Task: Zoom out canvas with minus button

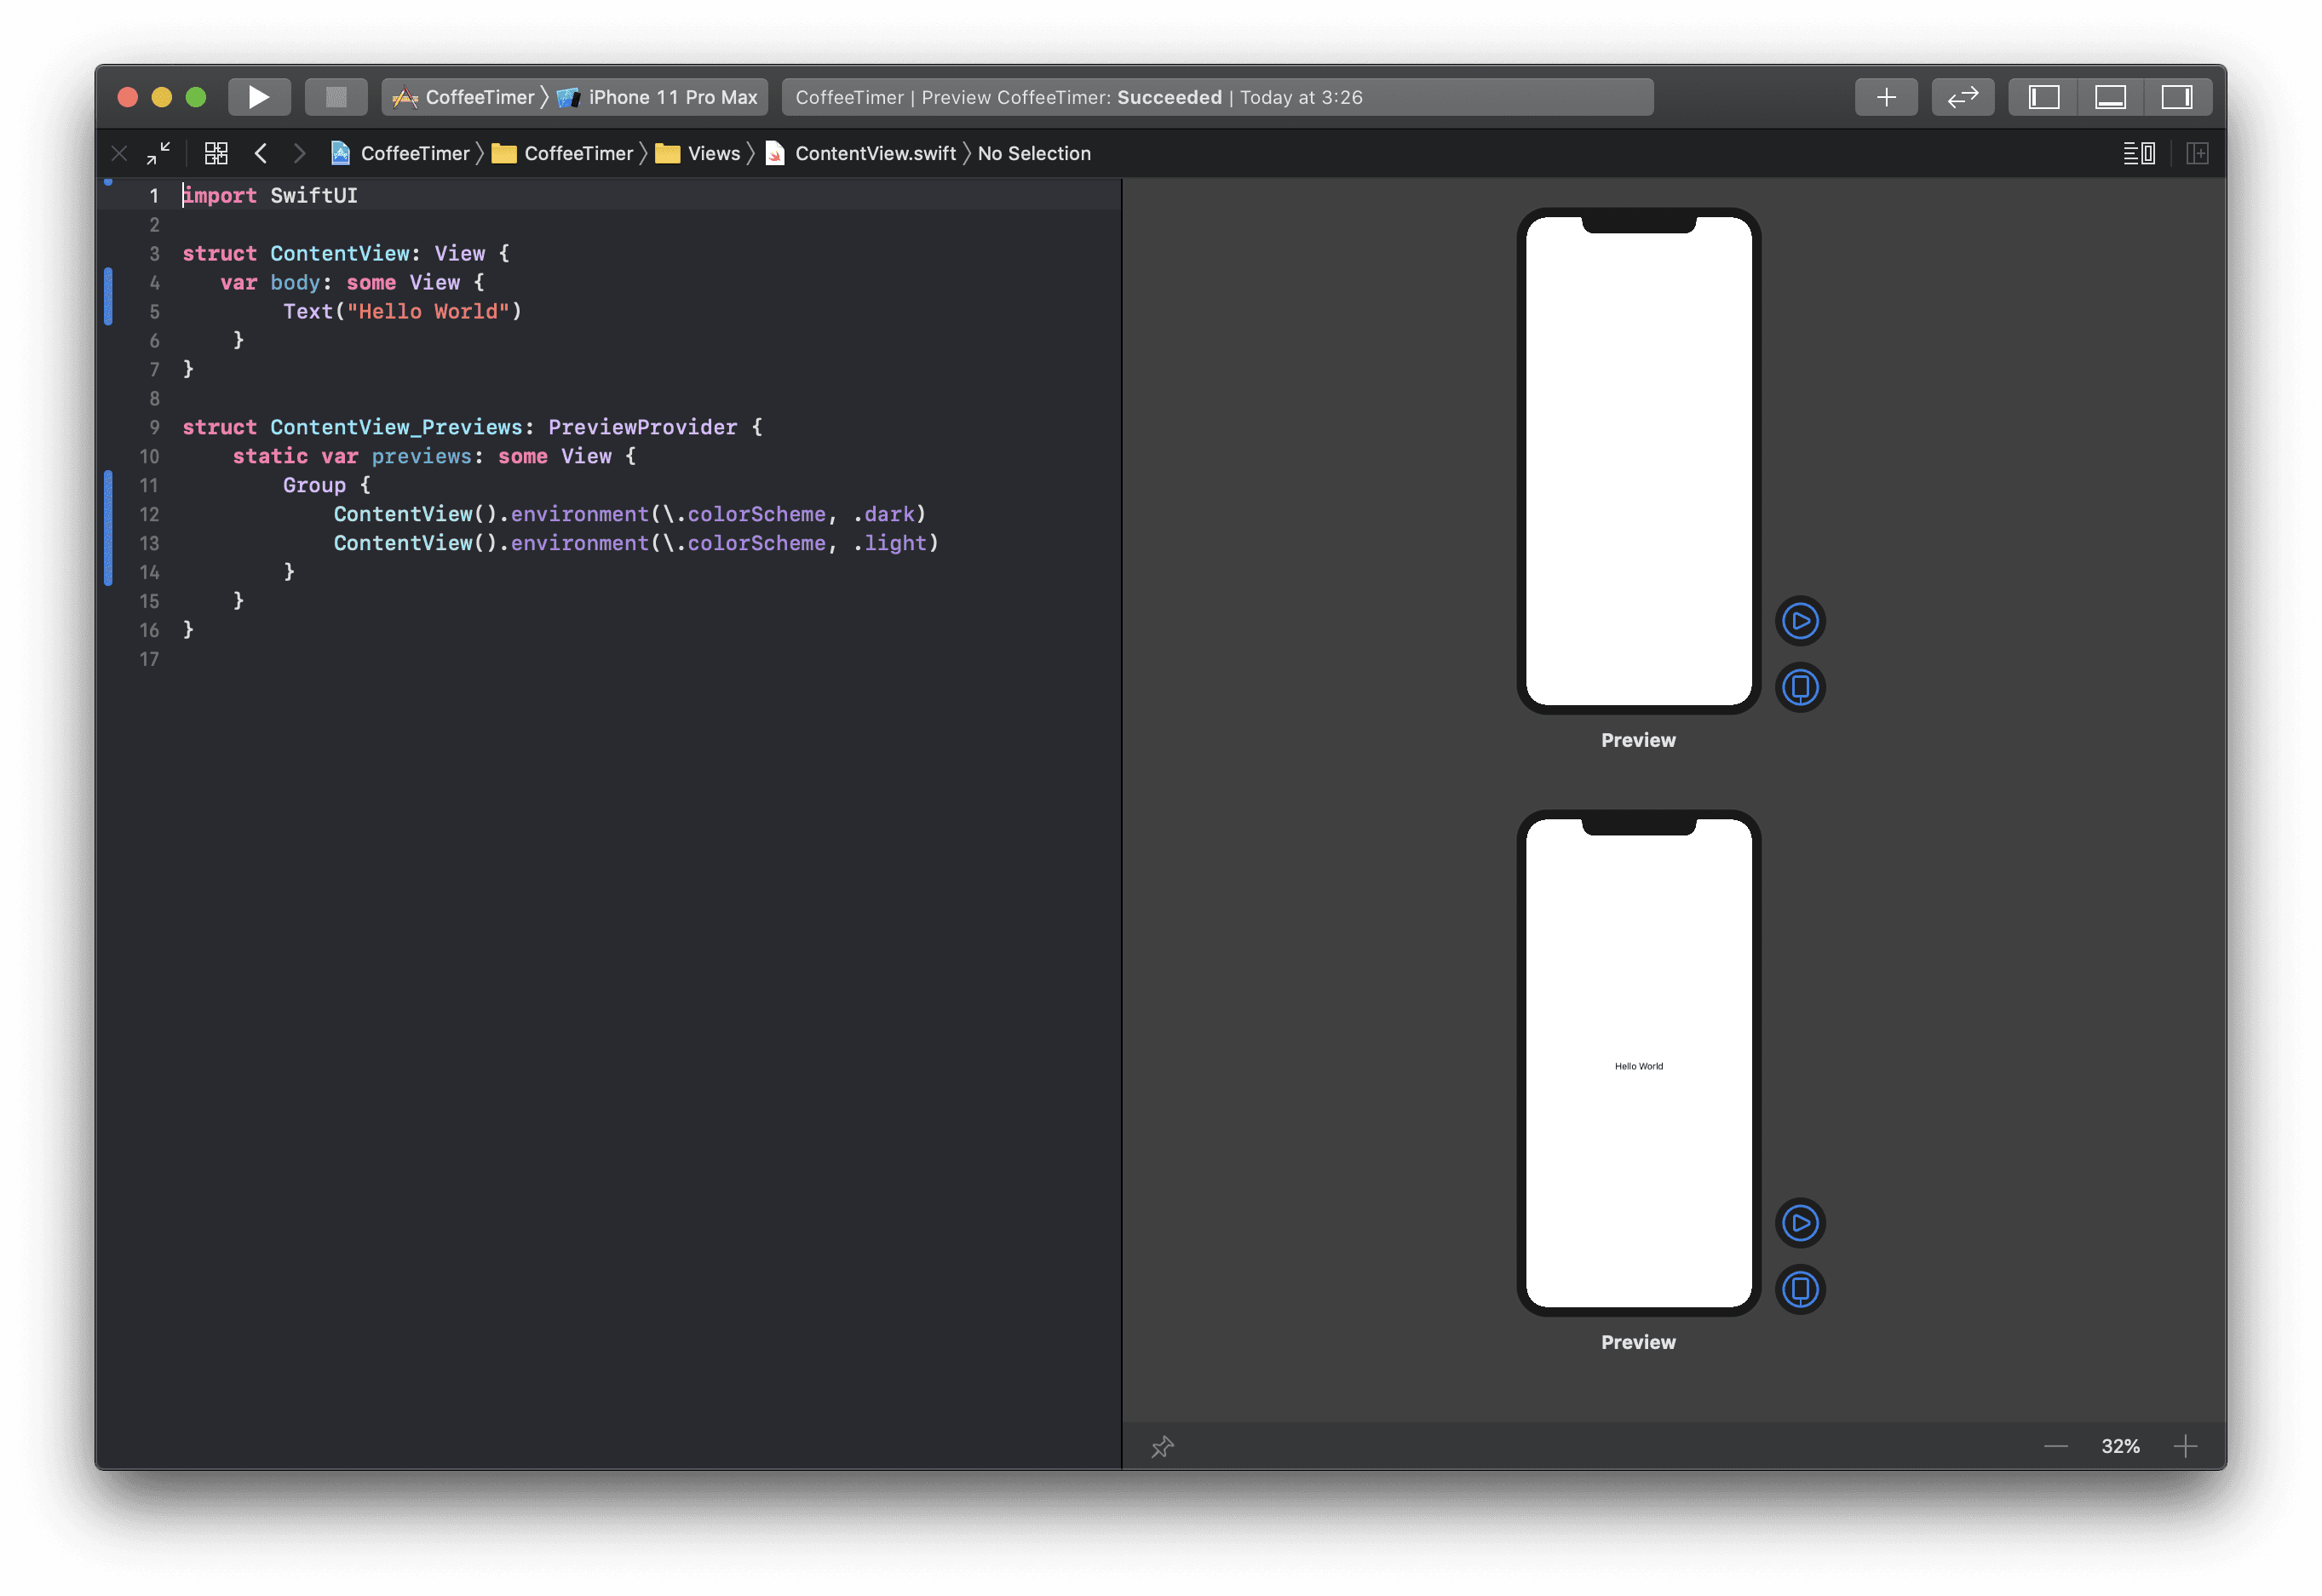Action: pyautogui.click(x=2055, y=1447)
